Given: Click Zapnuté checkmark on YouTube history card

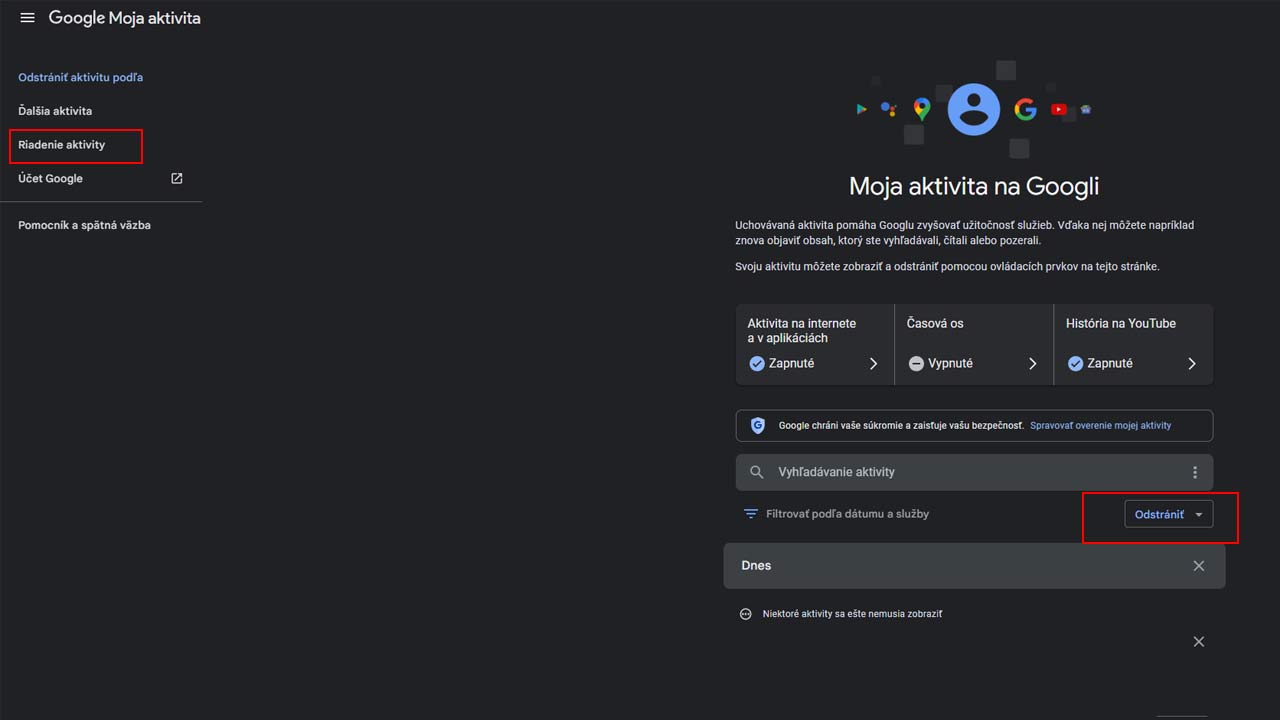Looking at the screenshot, I should click(1075, 364).
